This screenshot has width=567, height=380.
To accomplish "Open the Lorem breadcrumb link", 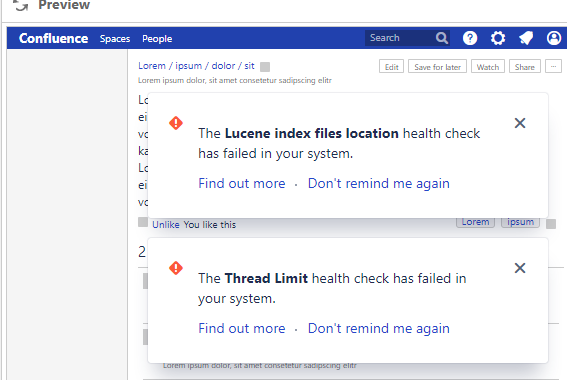I will [152, 66].
